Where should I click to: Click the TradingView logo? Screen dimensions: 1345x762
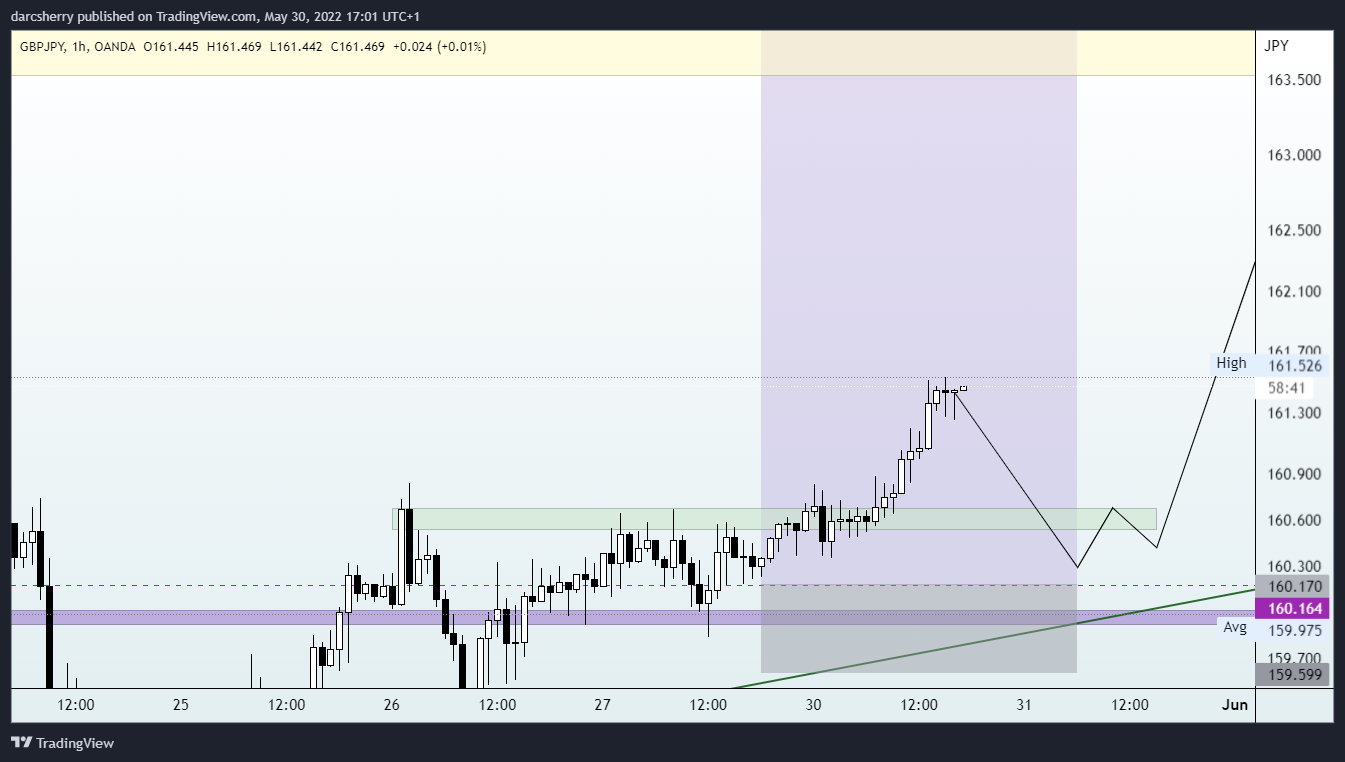62,743
